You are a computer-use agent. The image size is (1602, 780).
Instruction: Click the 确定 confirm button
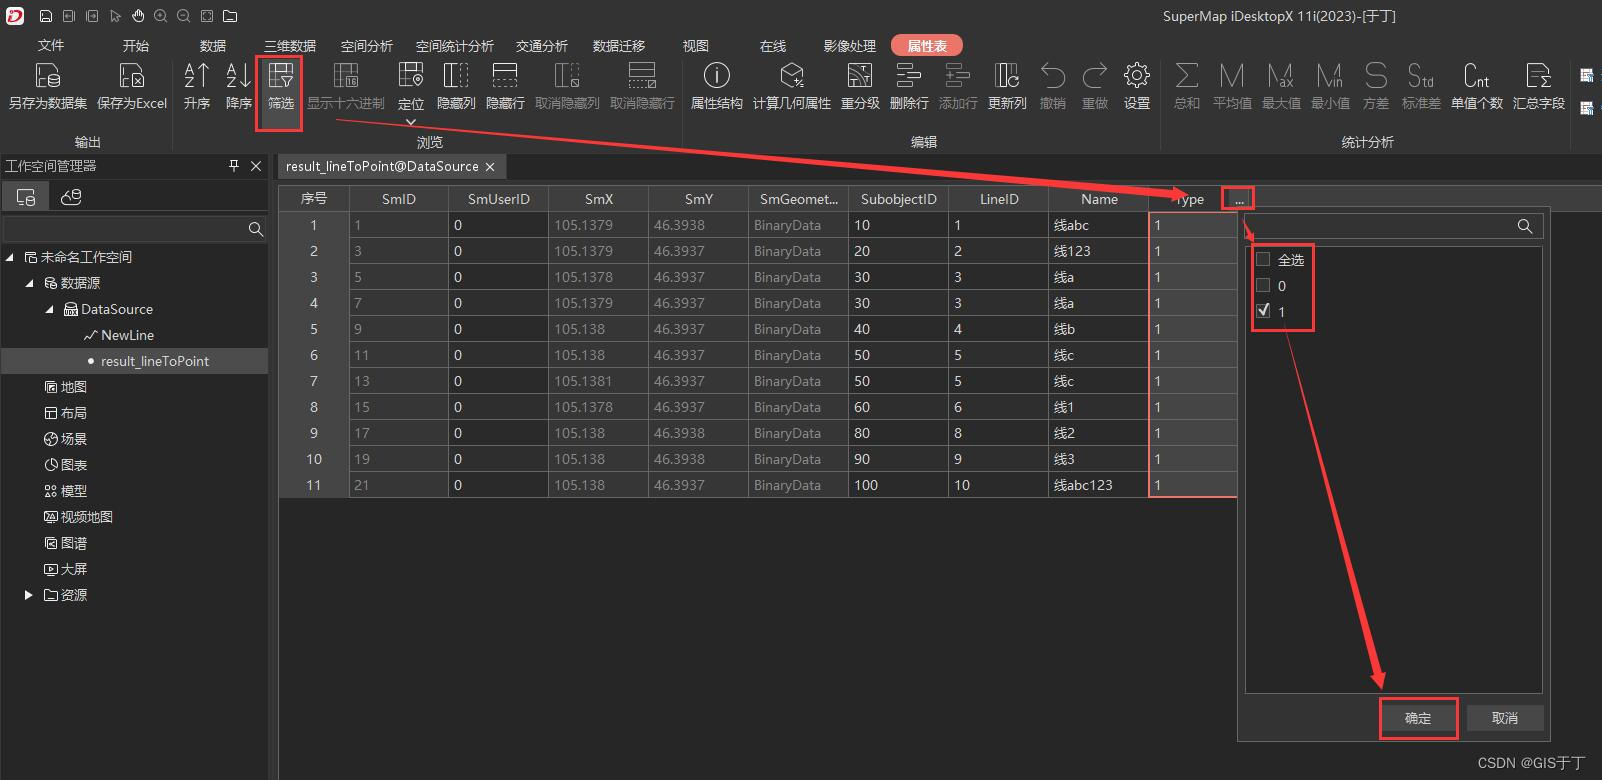click(1418, 718)
